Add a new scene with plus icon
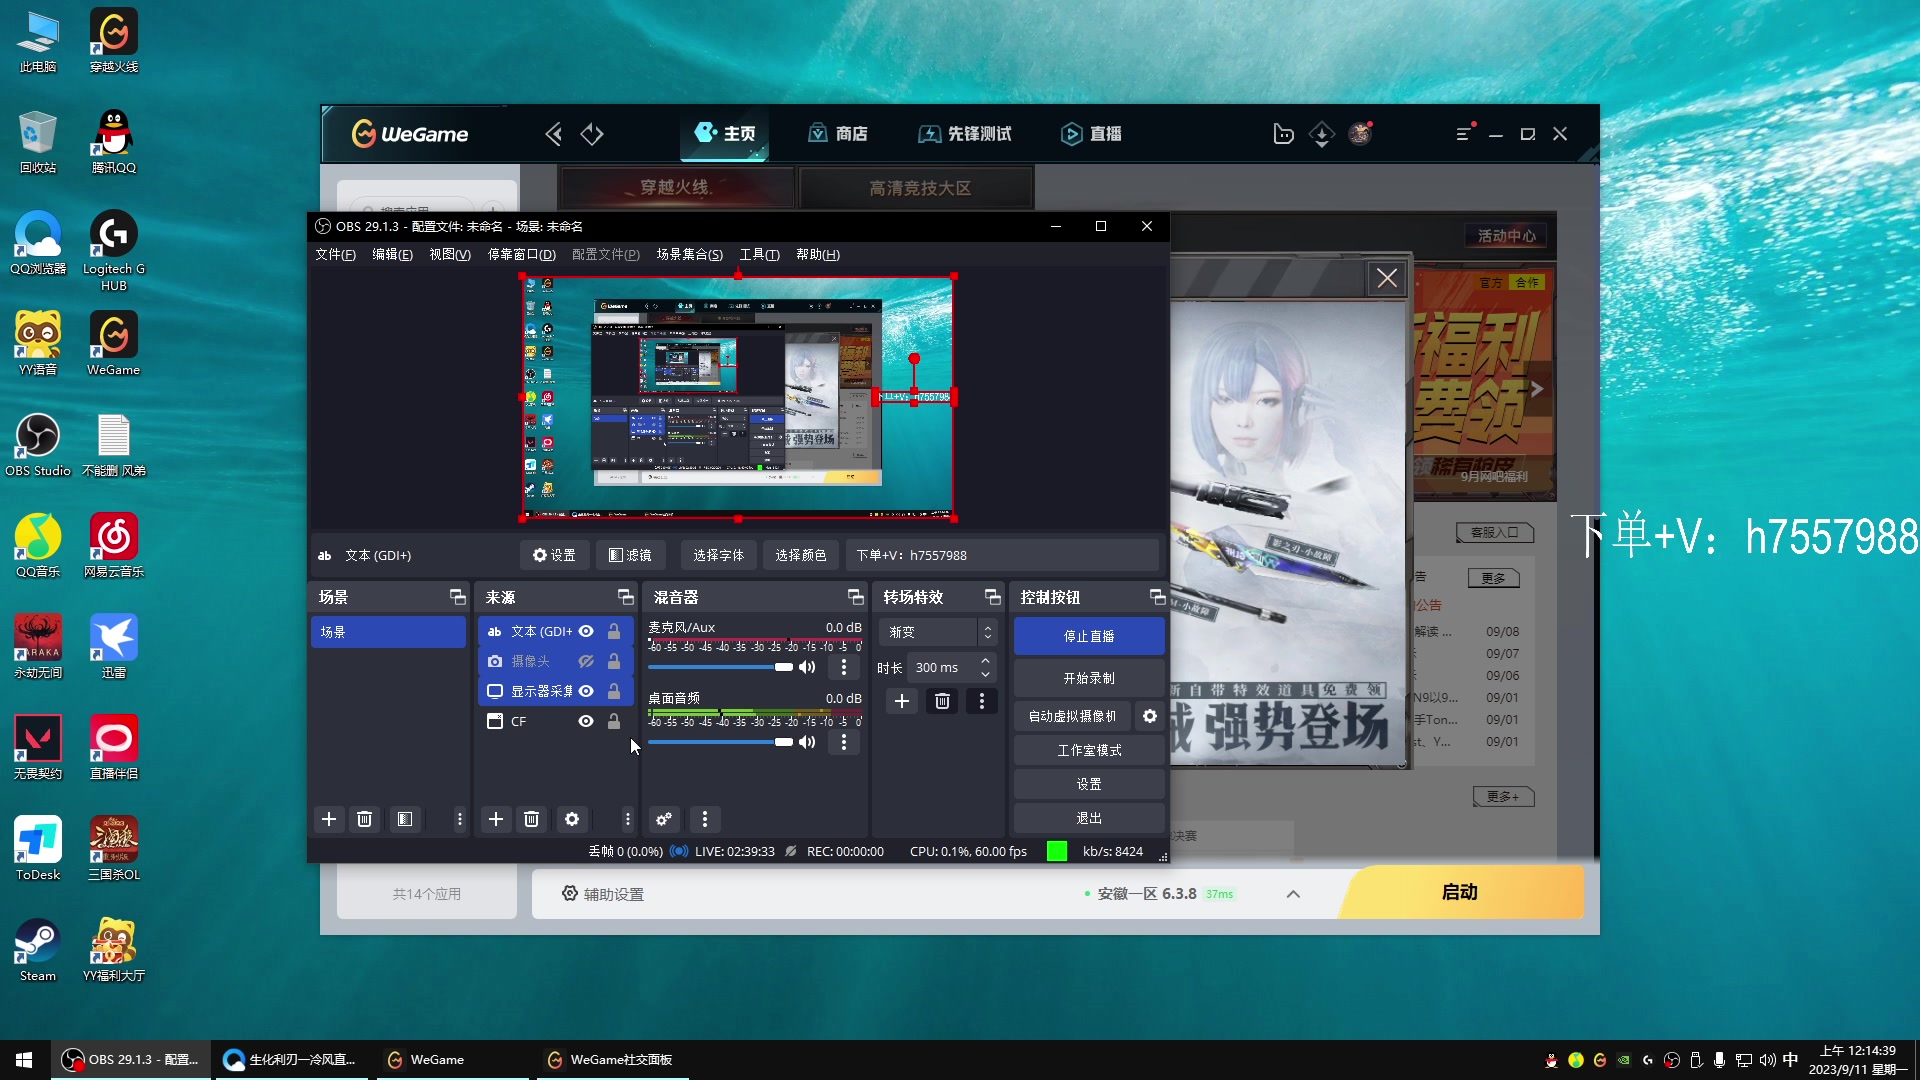 click(329, 819)
